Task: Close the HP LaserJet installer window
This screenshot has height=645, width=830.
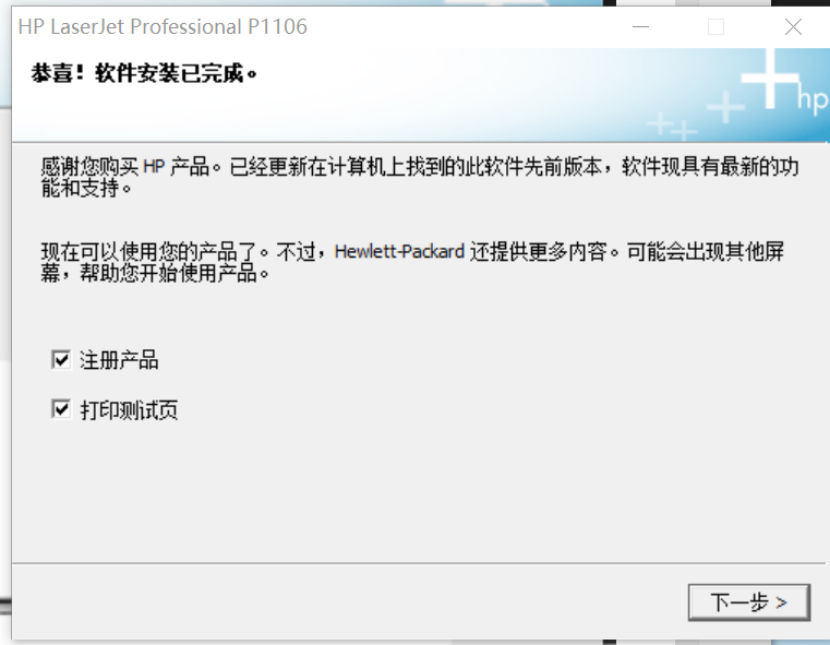Action: [x=793, y=26]
